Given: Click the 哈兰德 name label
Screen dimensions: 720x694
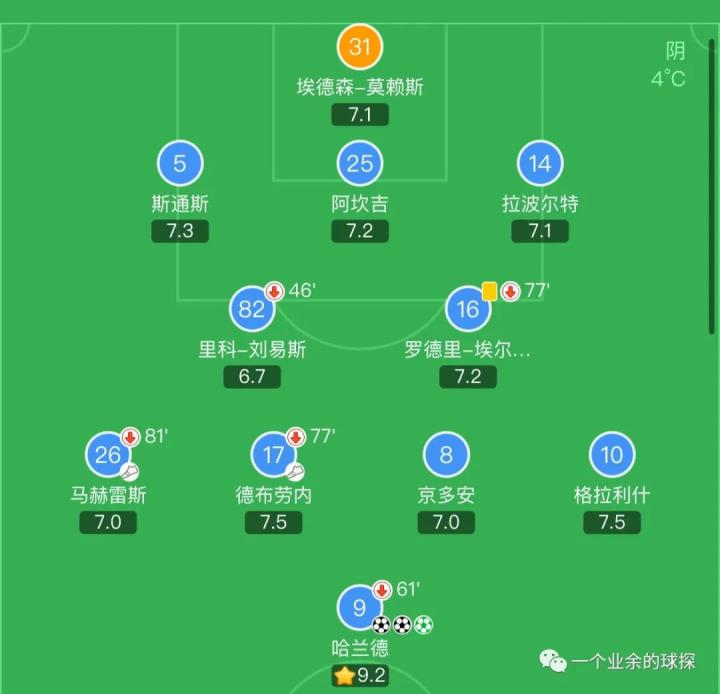Looking at the screenshot, I should pyautogui.click(x=360, y=648).
